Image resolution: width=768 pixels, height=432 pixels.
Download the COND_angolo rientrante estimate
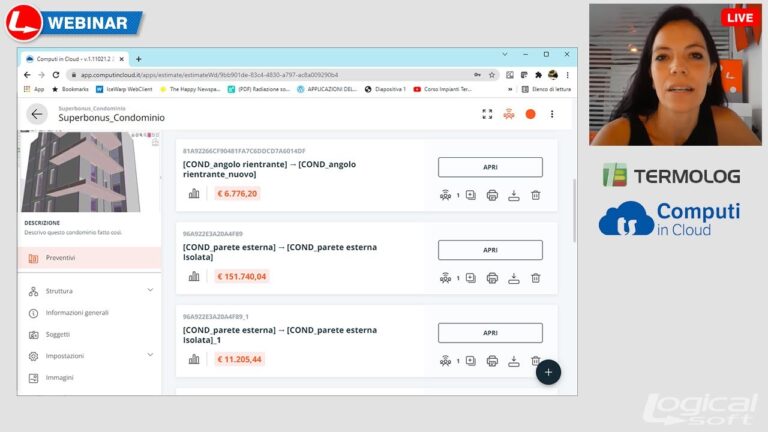[x=514, y=195]
